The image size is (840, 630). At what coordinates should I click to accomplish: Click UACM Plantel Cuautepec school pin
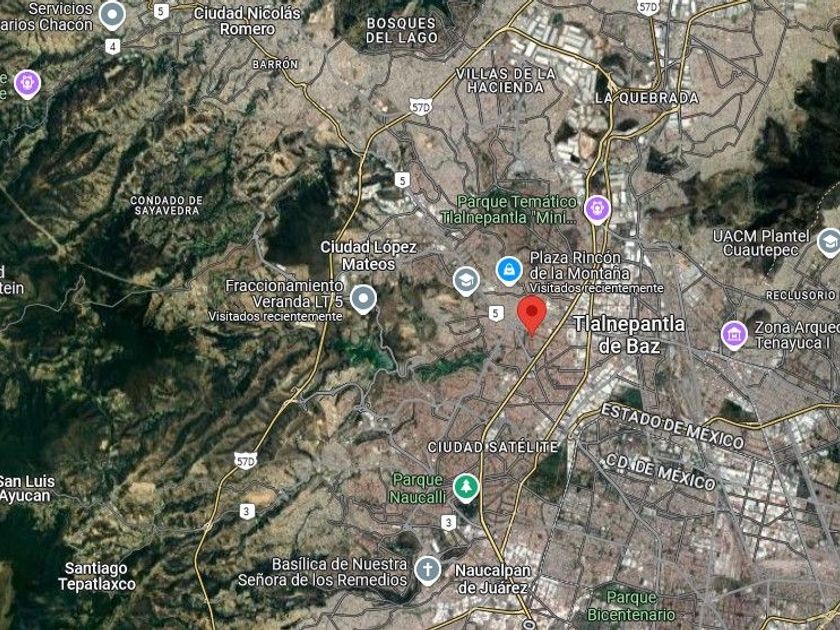click(829, 242)
